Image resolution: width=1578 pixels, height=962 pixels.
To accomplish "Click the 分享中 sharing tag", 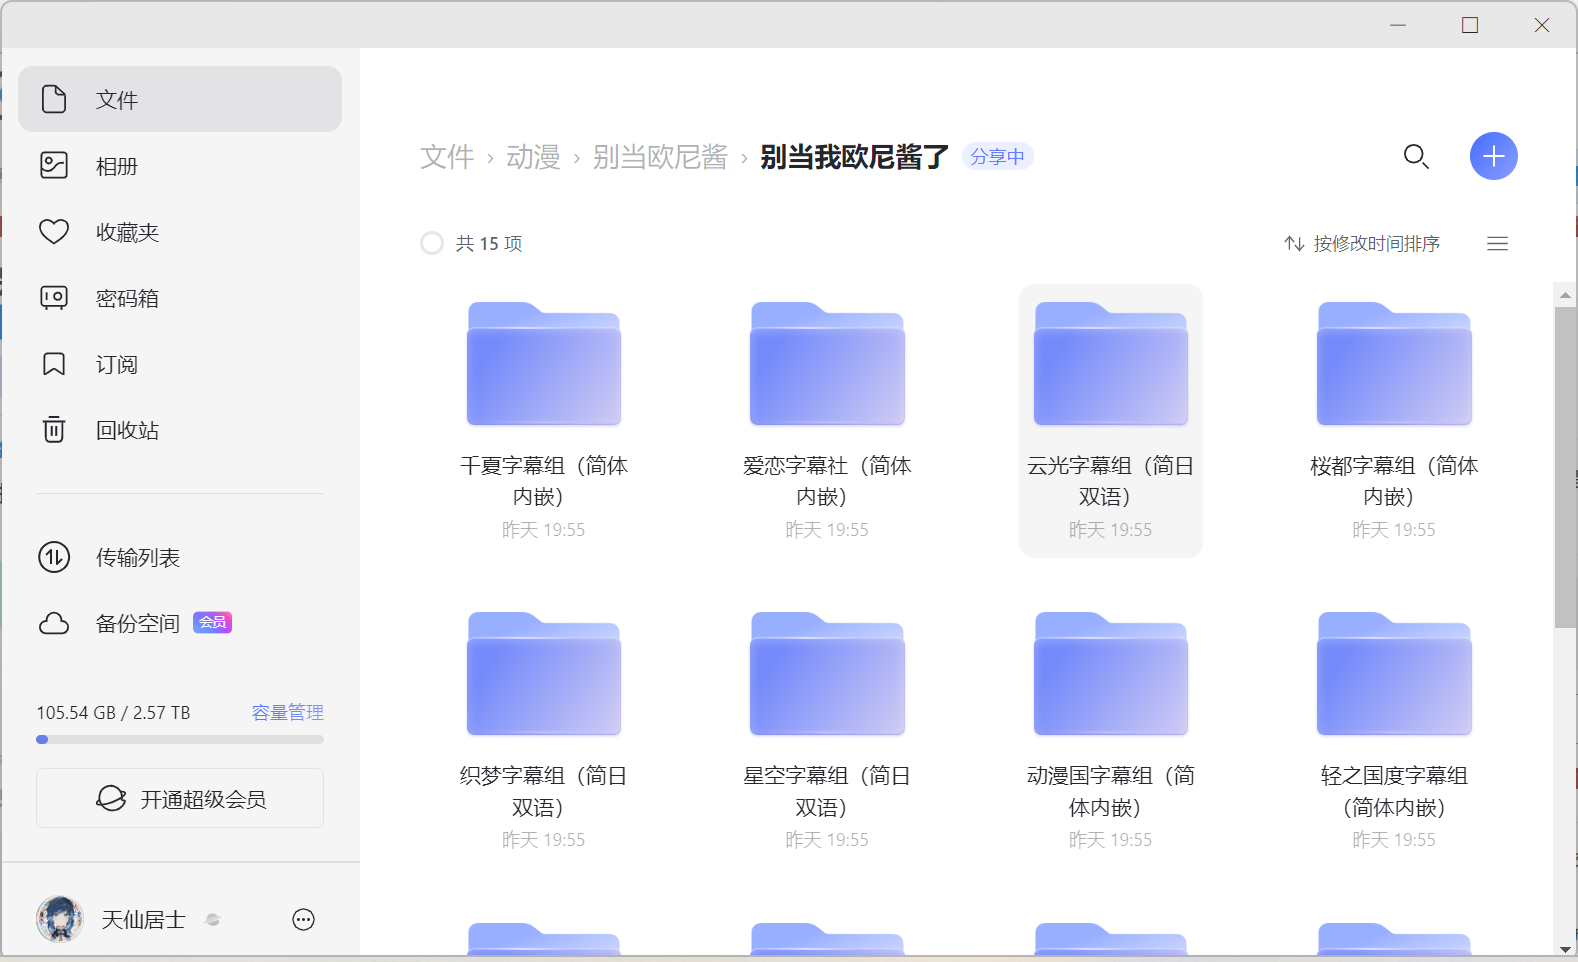I will (x=997, y=156).
